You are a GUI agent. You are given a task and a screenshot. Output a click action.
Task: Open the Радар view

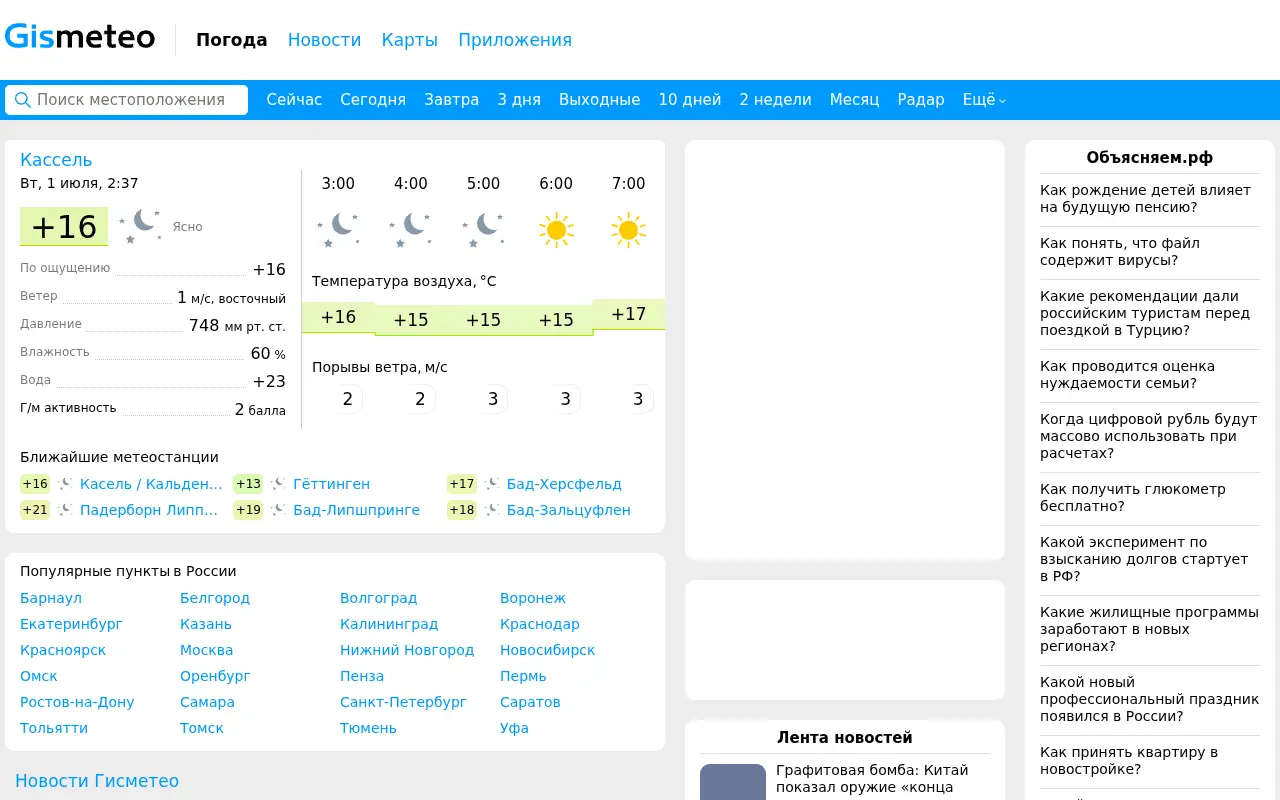(921, 100)
